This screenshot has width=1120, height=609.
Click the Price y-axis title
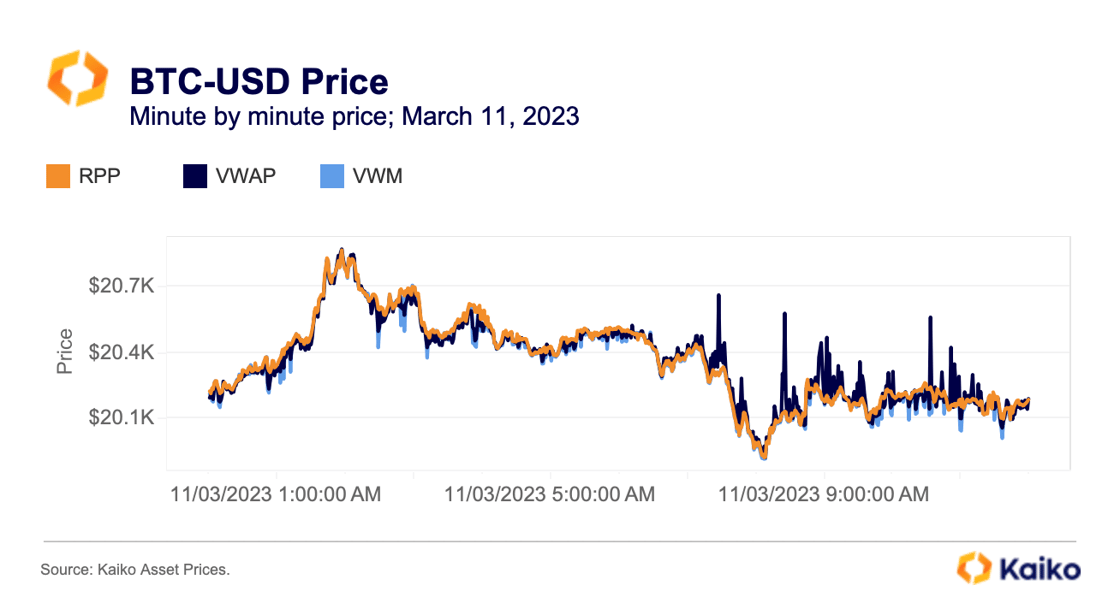[x=66, y=351]
